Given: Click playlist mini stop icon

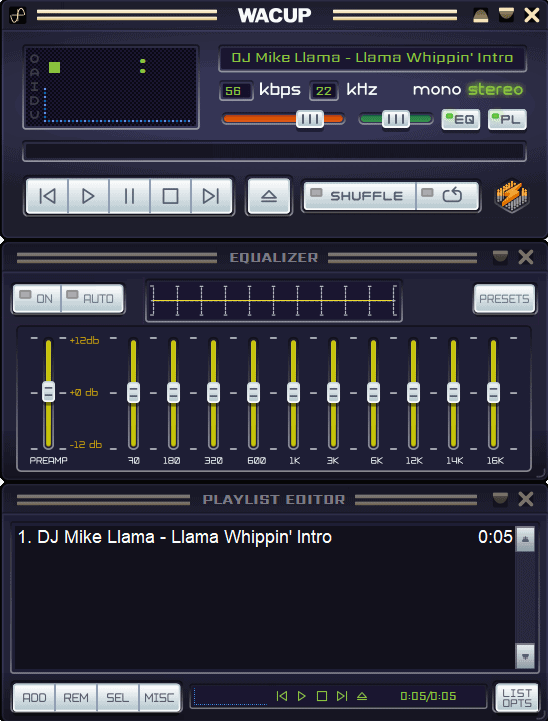Looking at the screenshot, I should click(x=322, y=696).
